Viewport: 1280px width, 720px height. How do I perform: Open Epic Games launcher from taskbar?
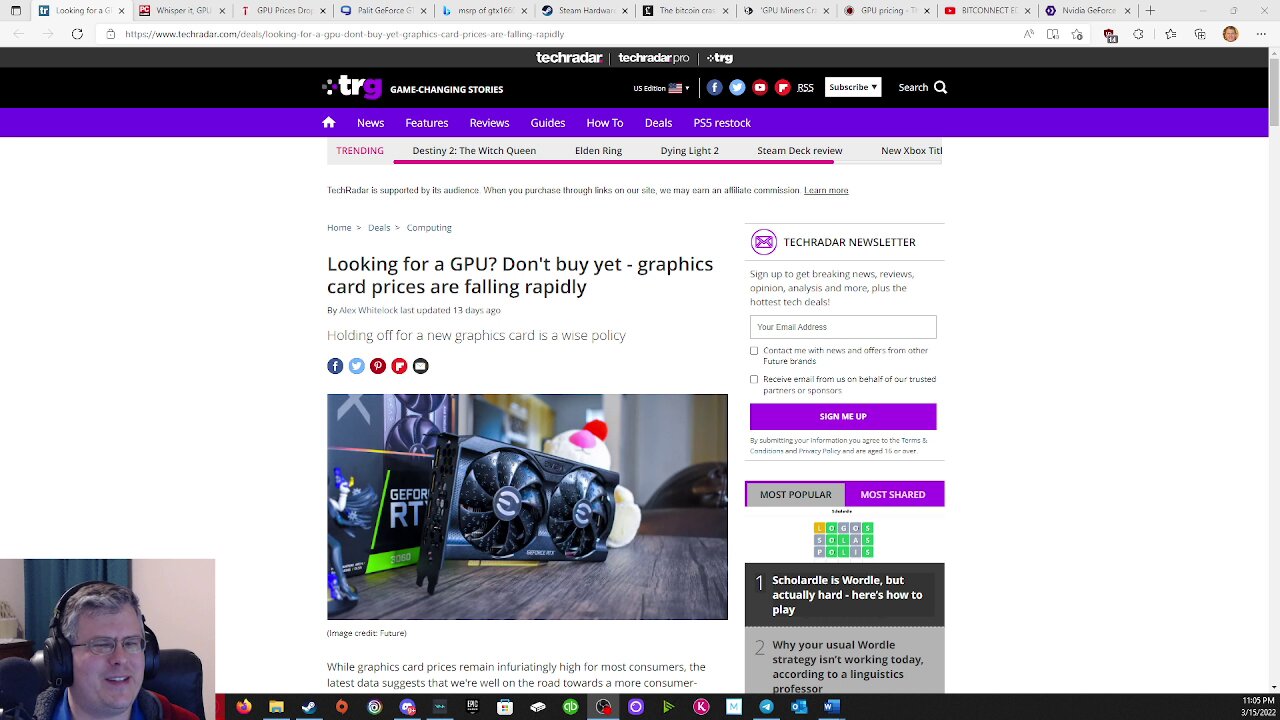(x=472, y=707)
